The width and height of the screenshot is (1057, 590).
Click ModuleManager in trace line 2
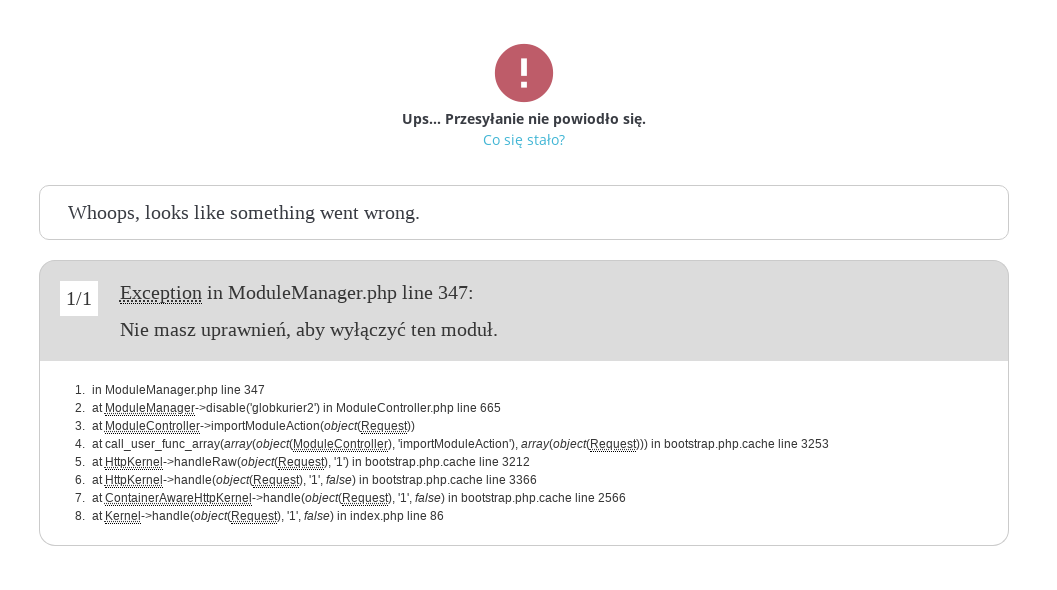tap(150, 408)
